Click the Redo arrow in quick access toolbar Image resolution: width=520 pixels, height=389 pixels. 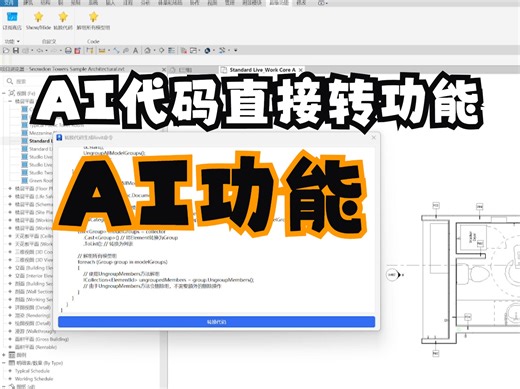click(55, 51)
